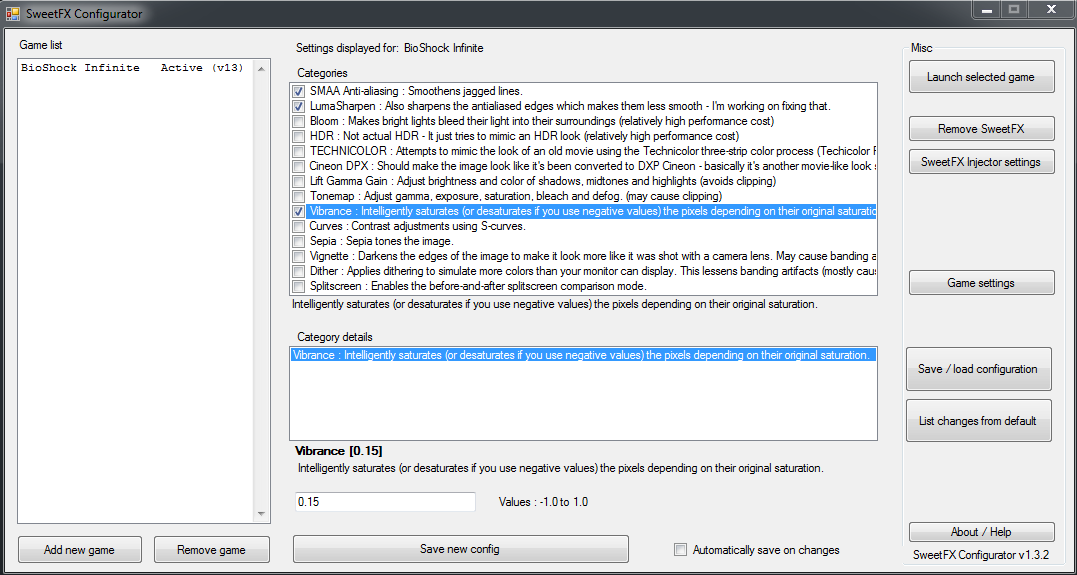Screen dimensions: 1077x575
Task: Click the Launch selected game button
Action: pyautogui.click(x=981, y=77)
